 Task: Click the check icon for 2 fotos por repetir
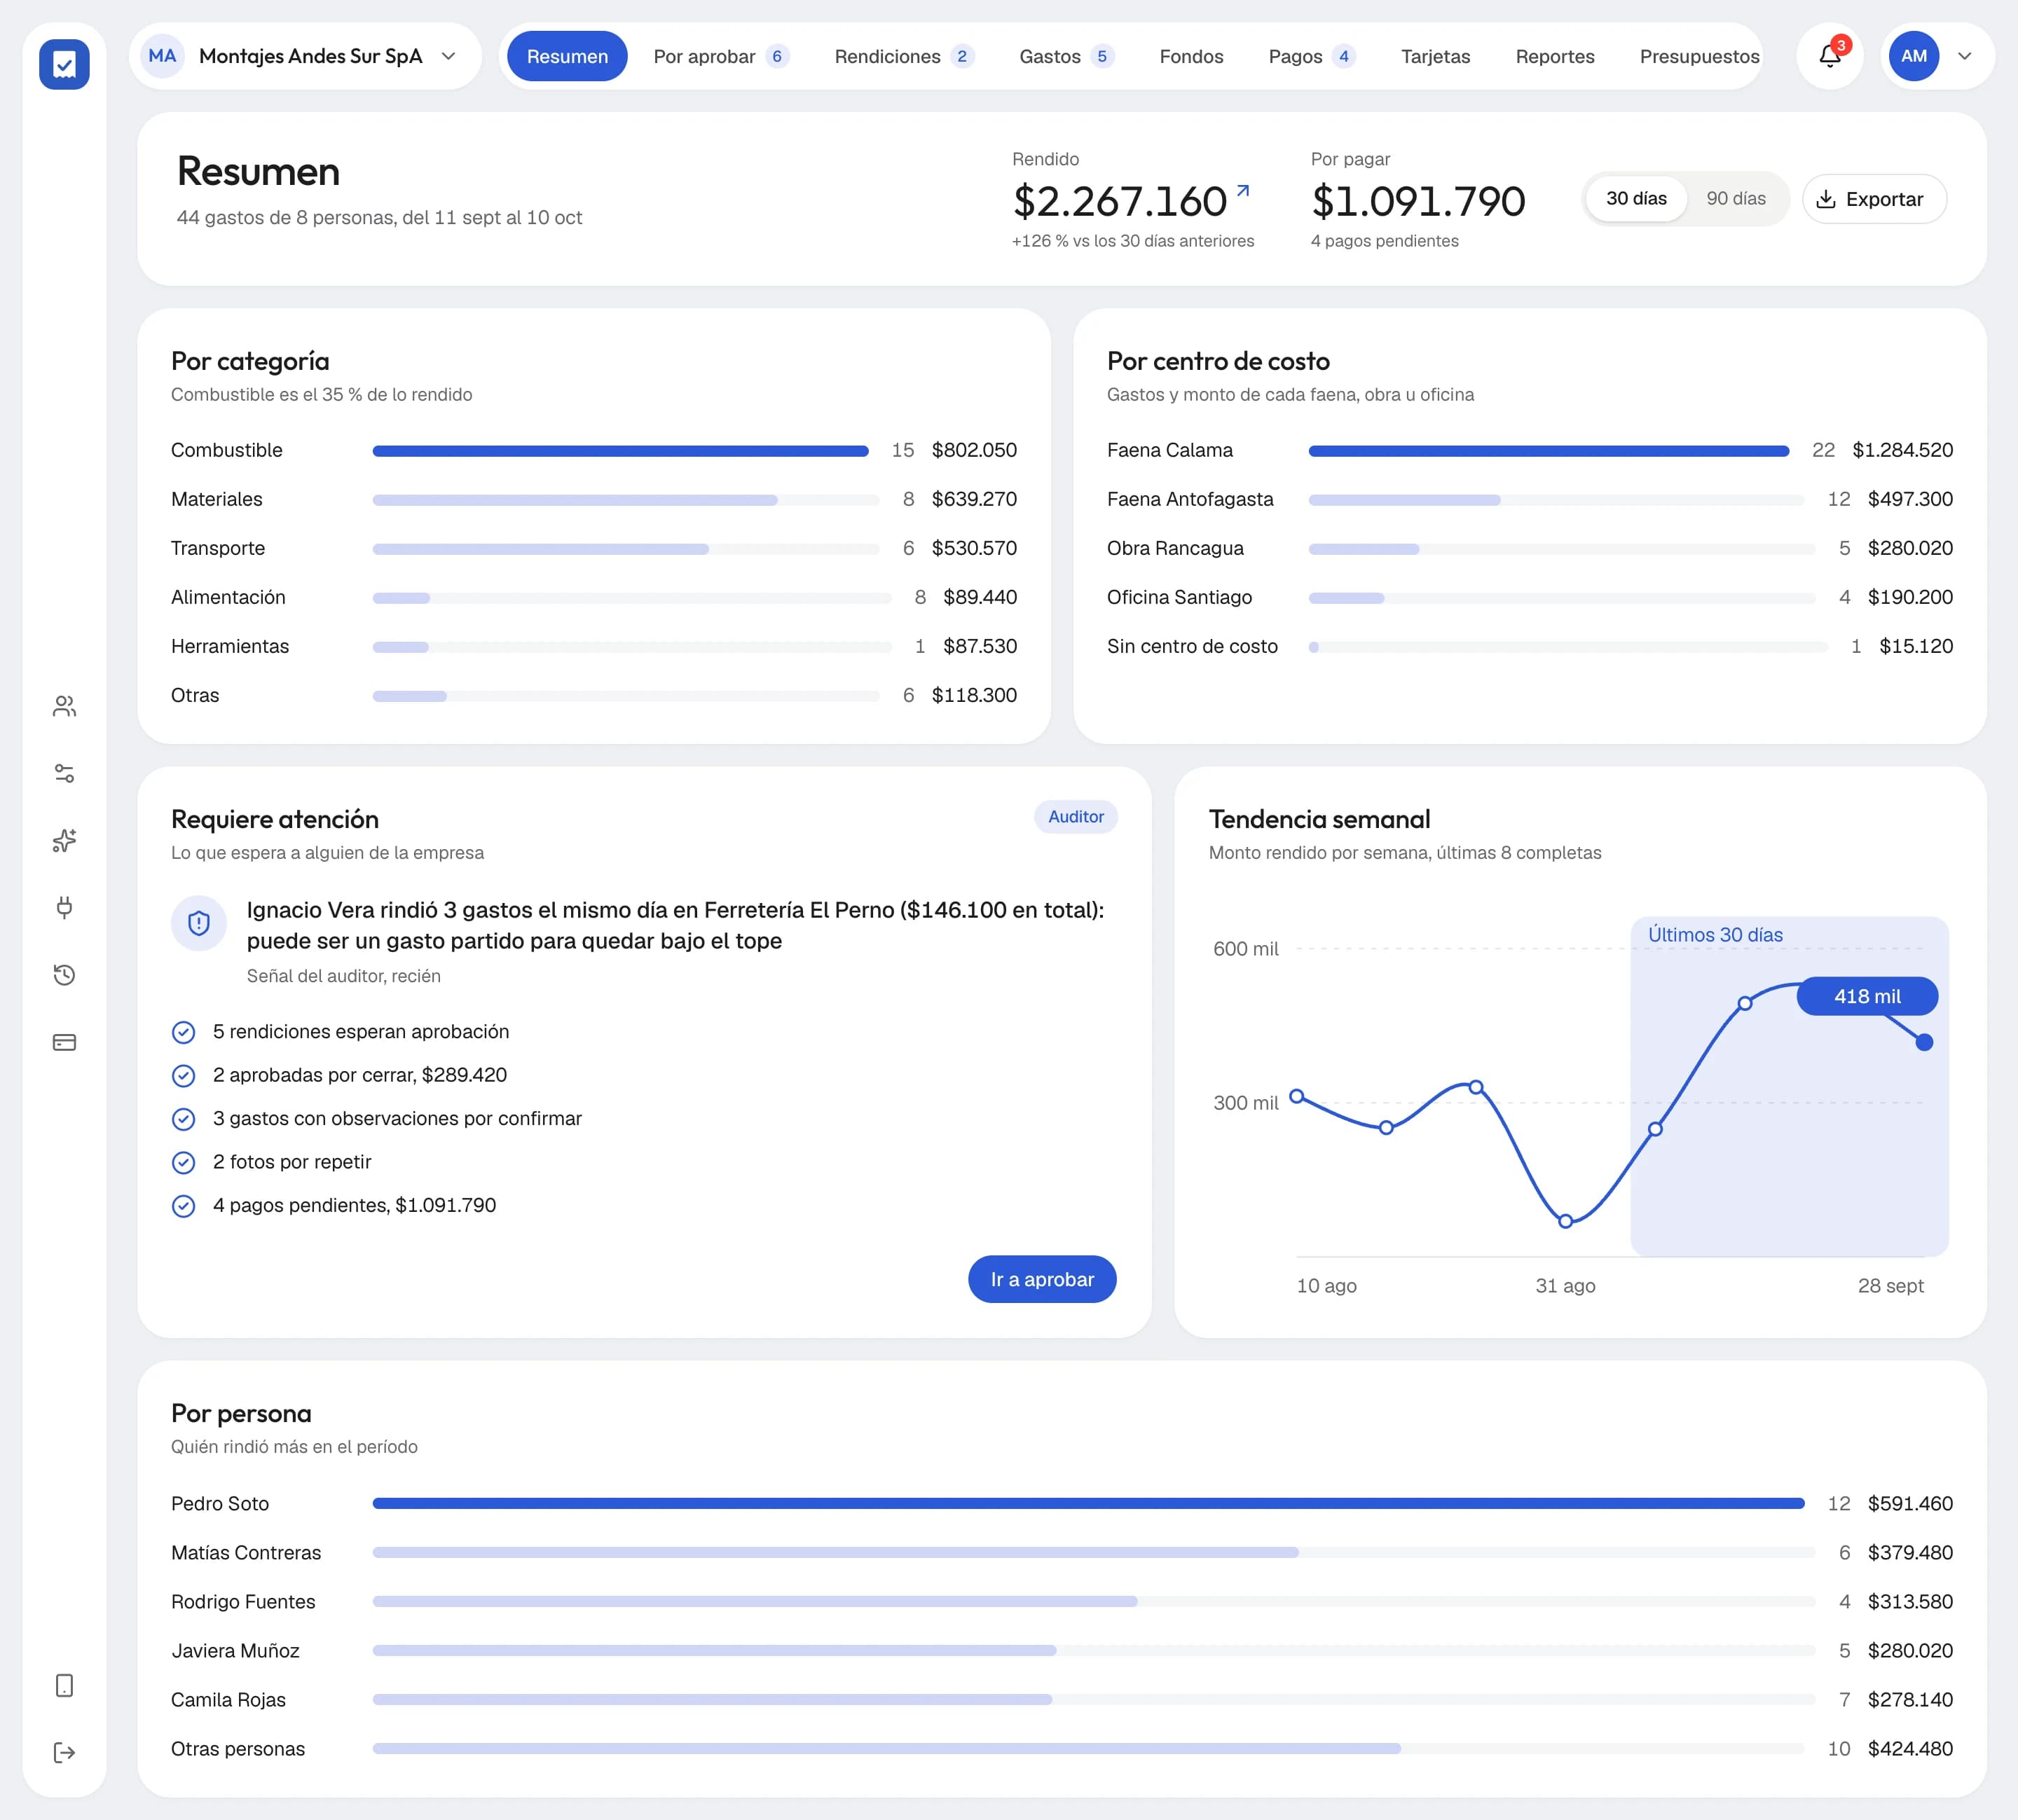click(184, 1163)
